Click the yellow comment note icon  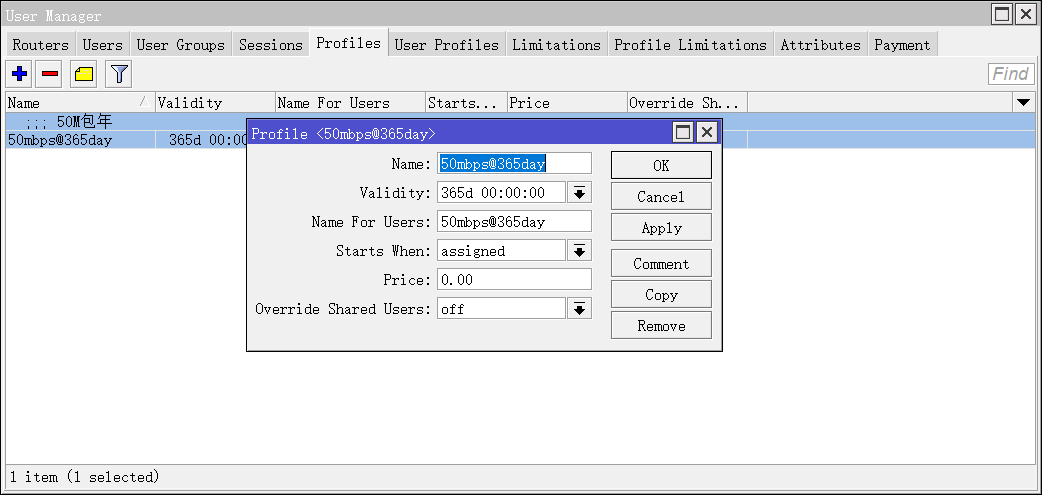84,74
